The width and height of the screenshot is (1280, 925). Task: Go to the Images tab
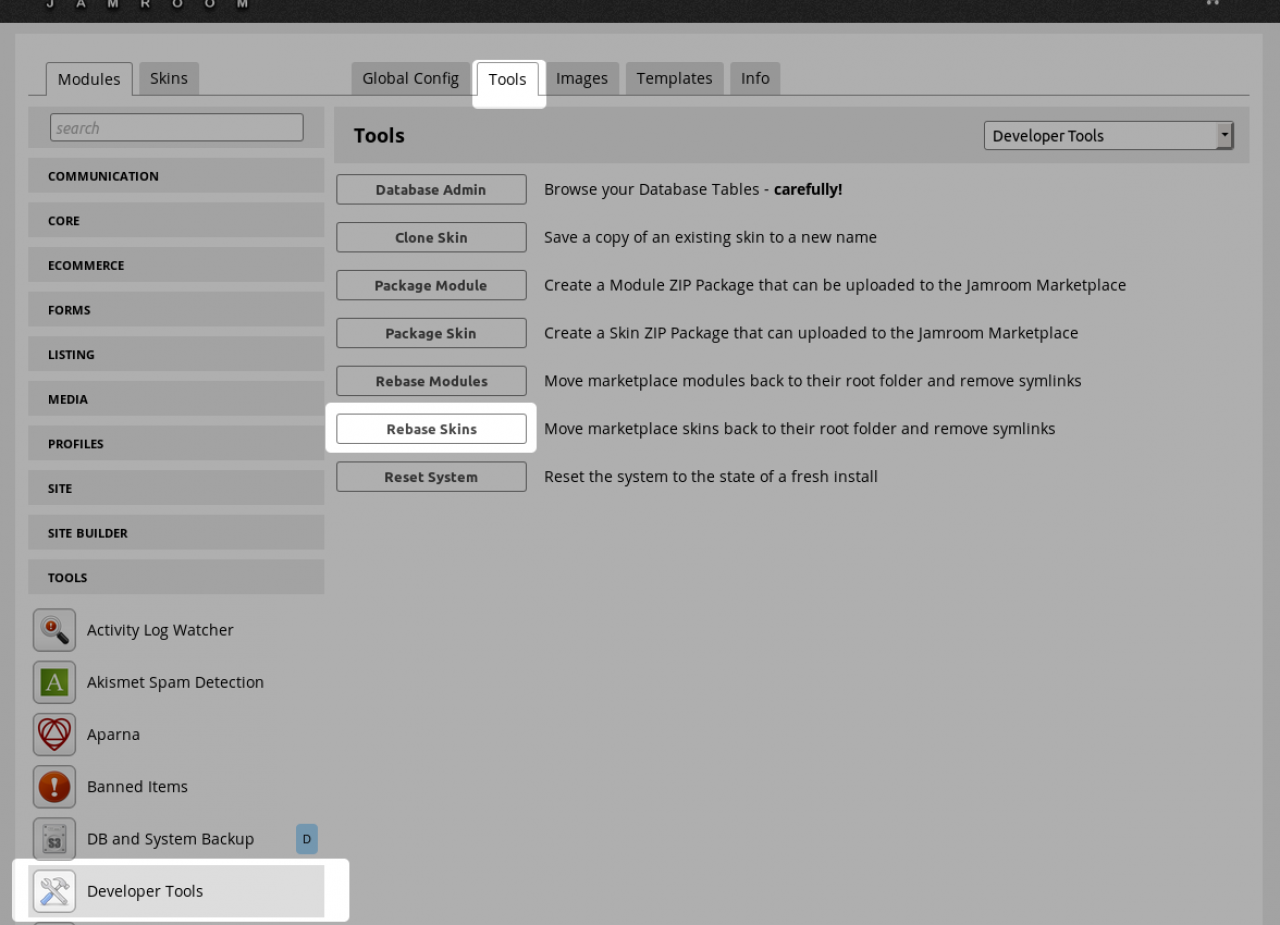[x=582, y=78]
